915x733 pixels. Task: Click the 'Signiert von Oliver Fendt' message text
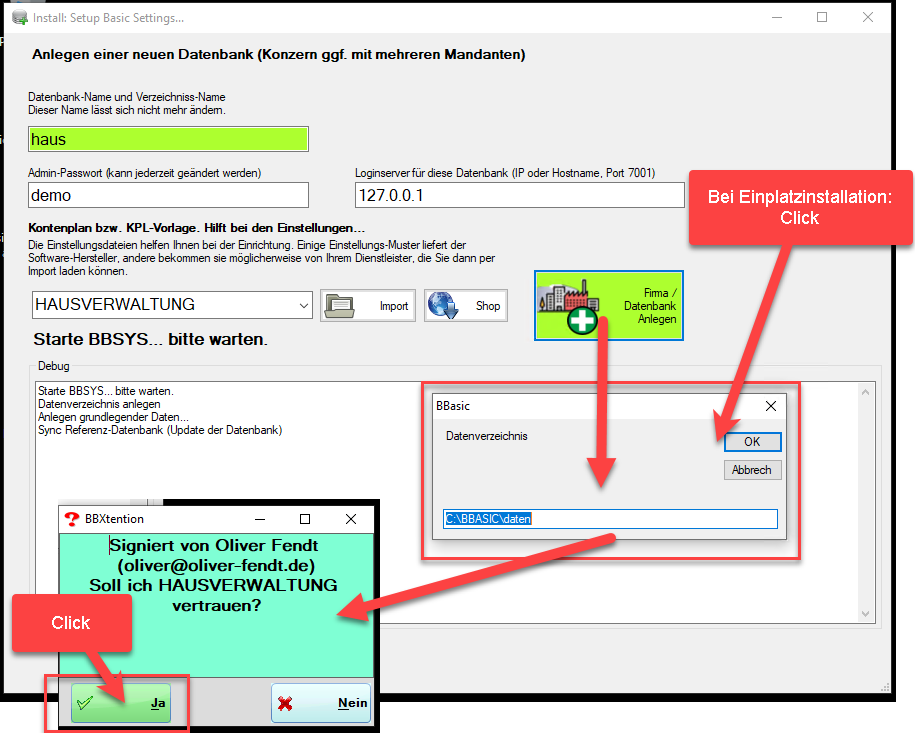pyautogui.click(x=214, y=545)
